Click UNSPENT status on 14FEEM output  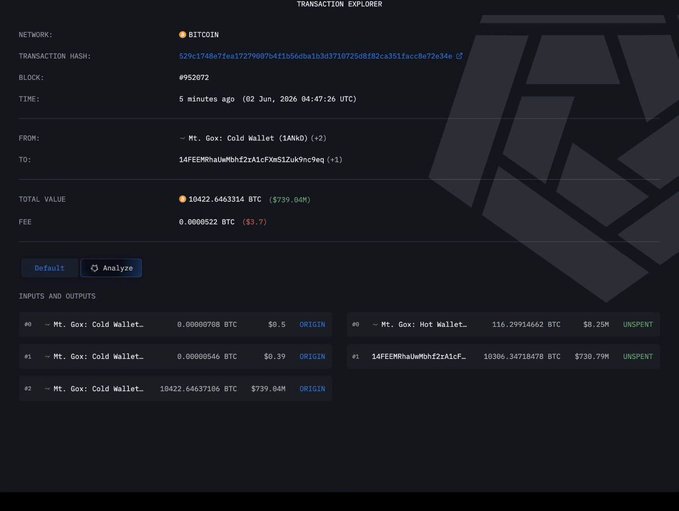[x=638, y=356]
